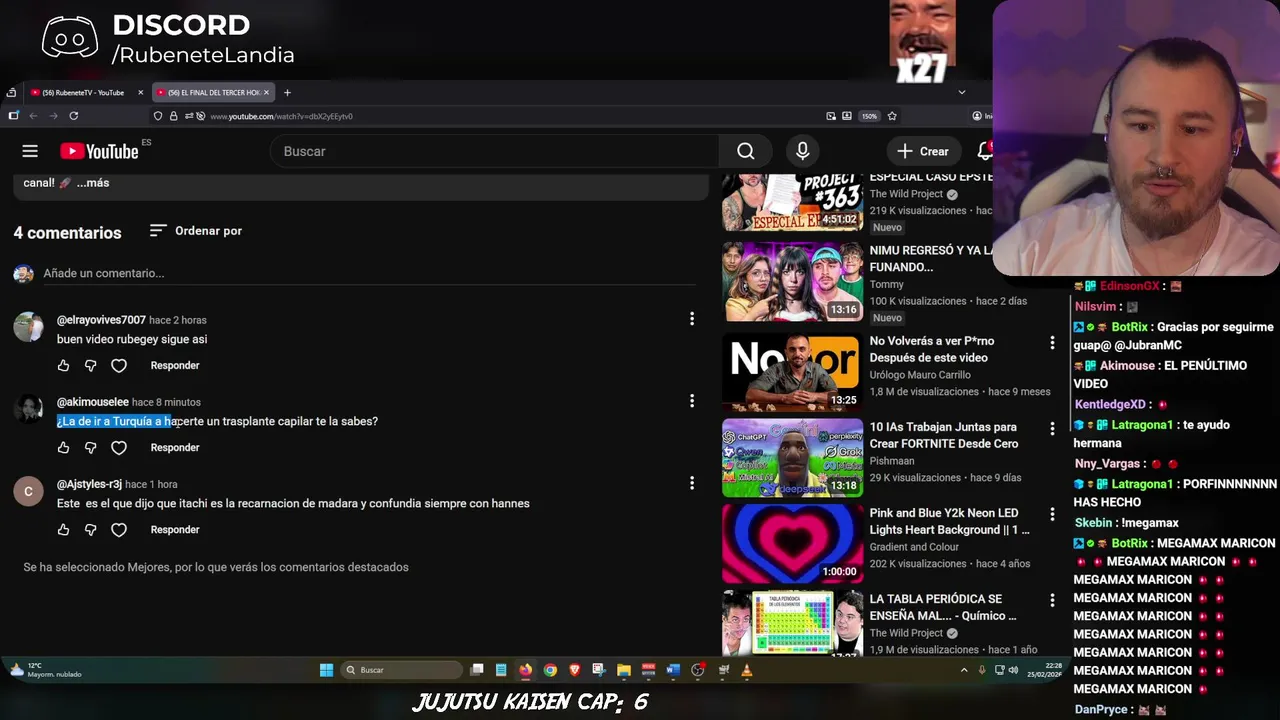1280x720 pixels.
Task: Click the Añade un comentario field
Action: 370,273
